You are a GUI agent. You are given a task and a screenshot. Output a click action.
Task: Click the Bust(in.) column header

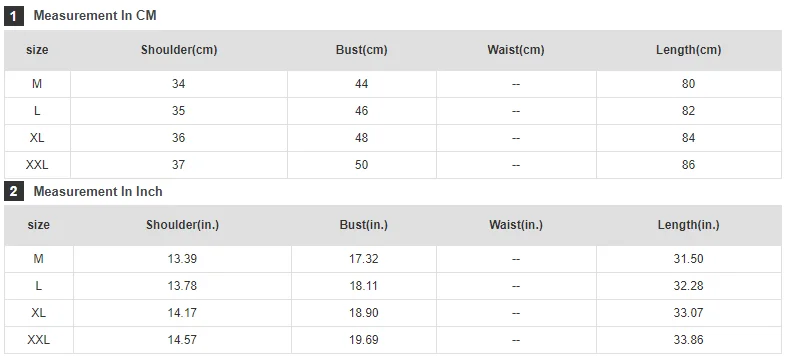(x=364, y=225)
